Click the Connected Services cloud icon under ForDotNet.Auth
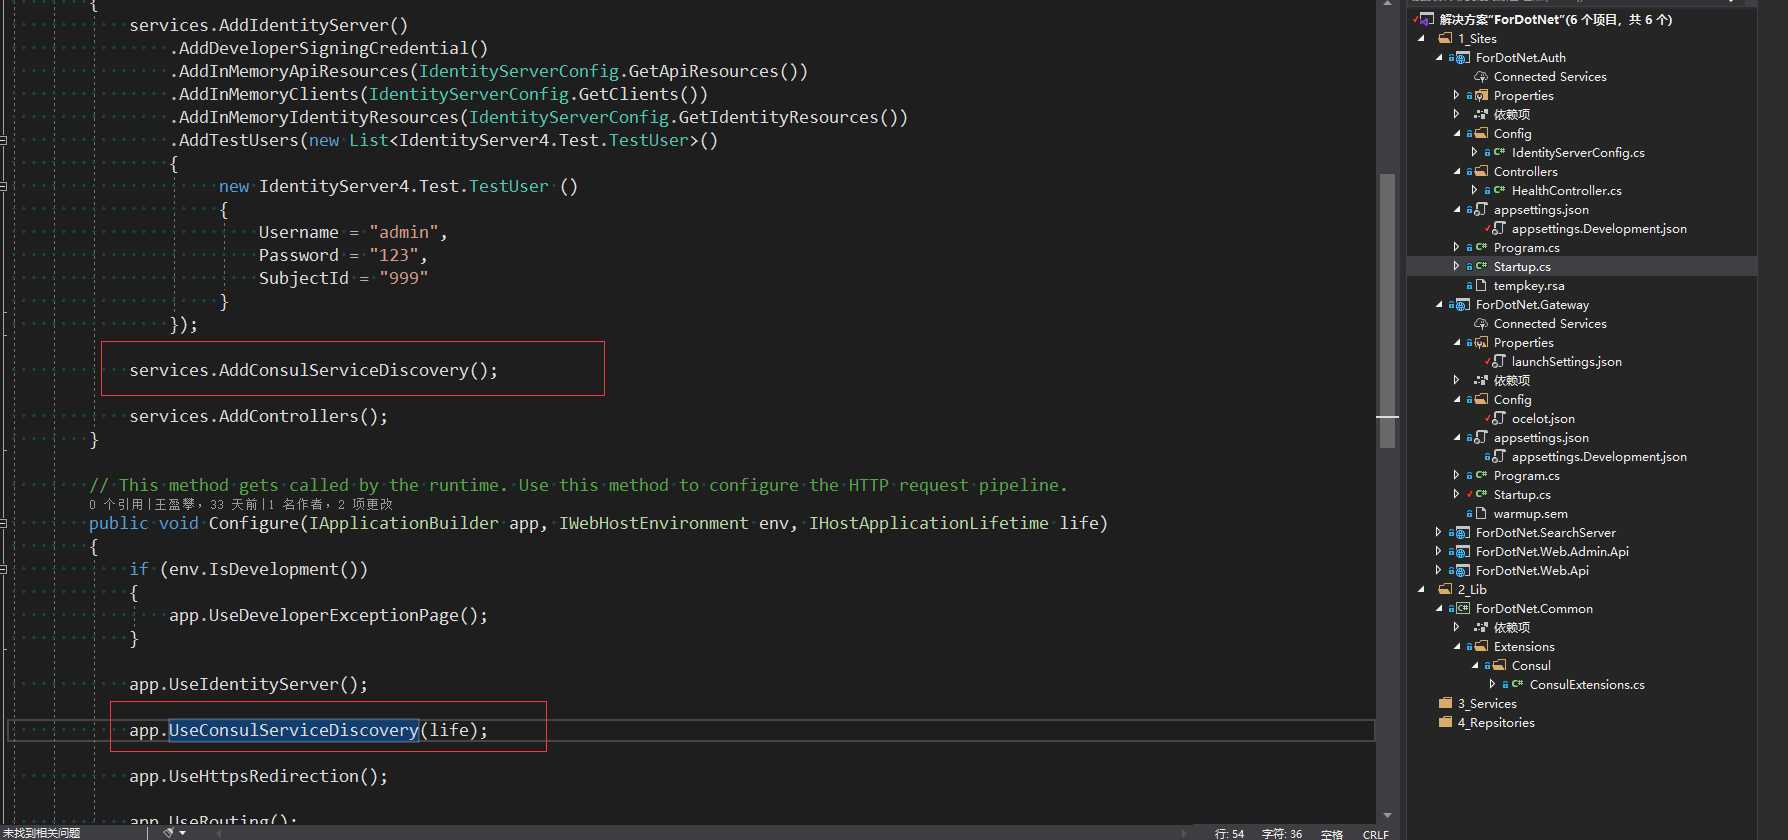1788x840 pixels. [x=1481, y=76]
